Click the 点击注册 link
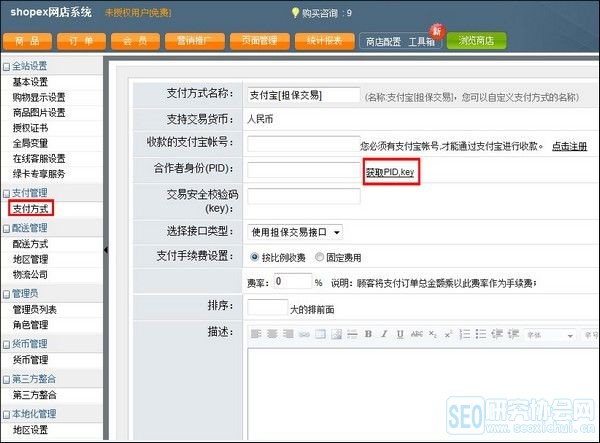 click(569, 146)
